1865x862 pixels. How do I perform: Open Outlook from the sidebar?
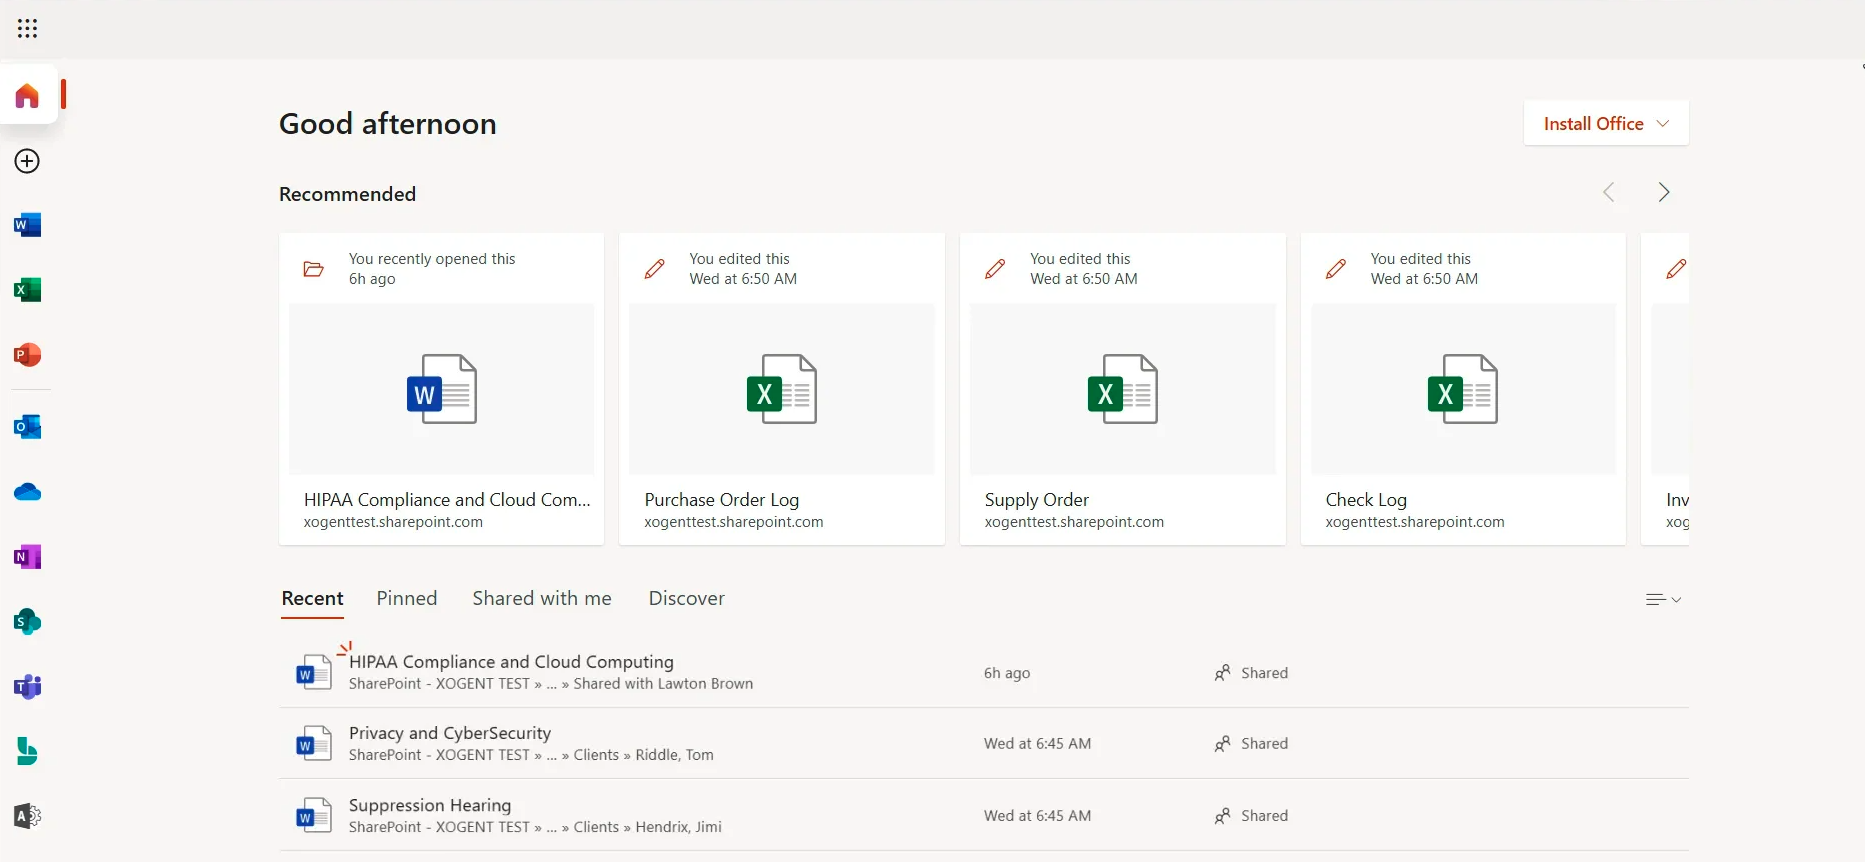27,427
